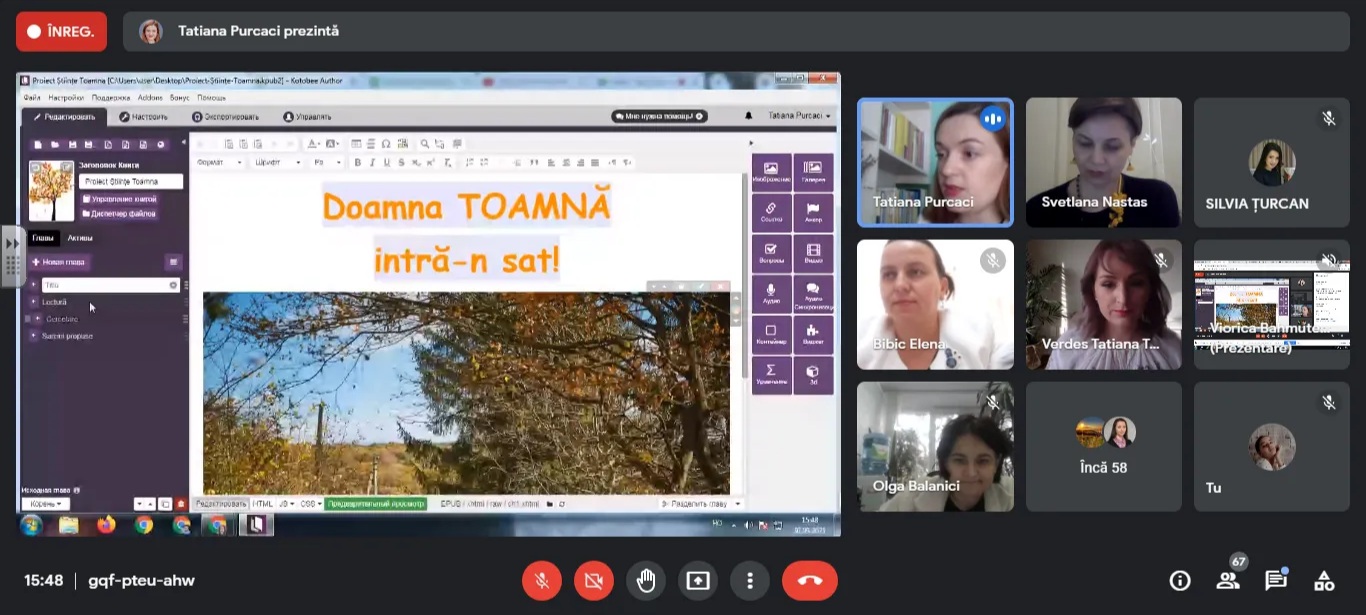Open the Файл menu
This screenshot has width=1366, height=615.
pos(32,98)
